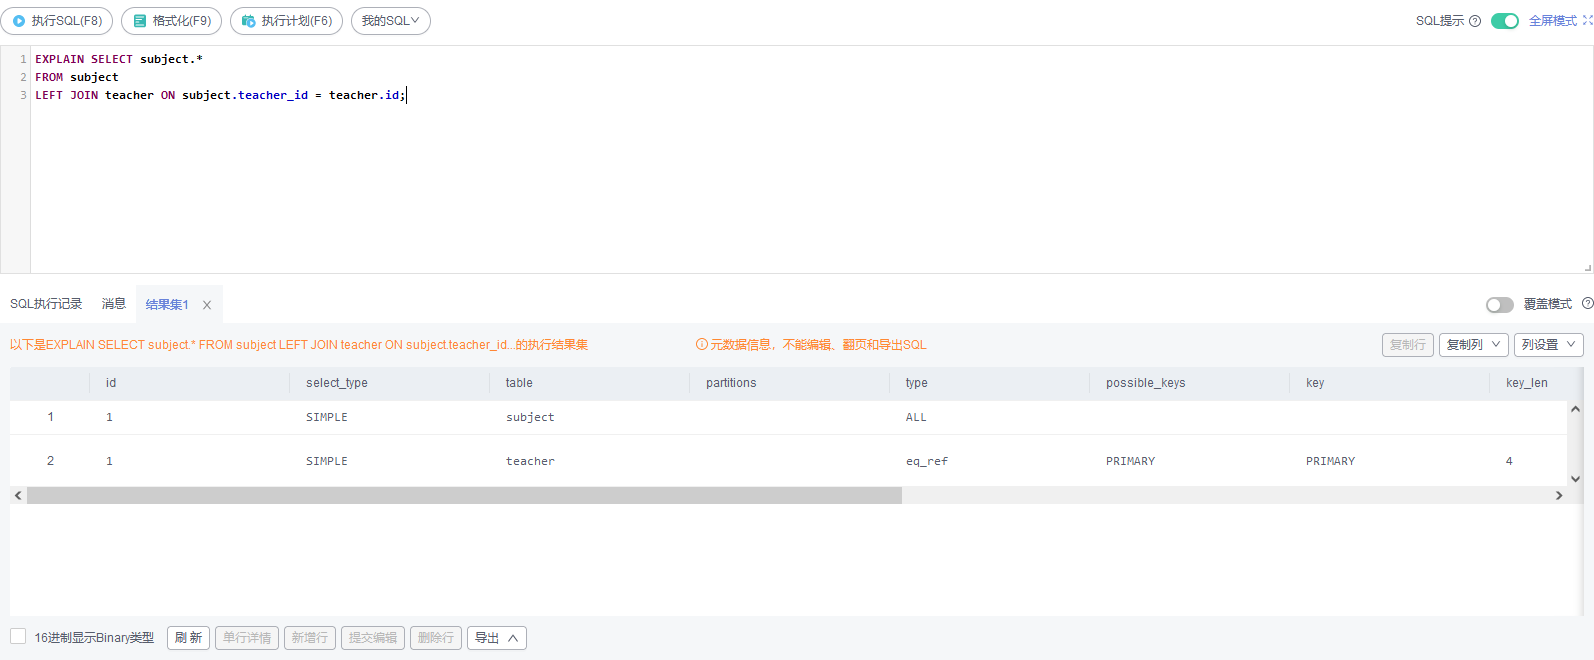Image resolution: width=1594 pixels, height=660 pixels.
Task: Click the key_len column header
Action: pyautogui.click(x=1527, y=383)
